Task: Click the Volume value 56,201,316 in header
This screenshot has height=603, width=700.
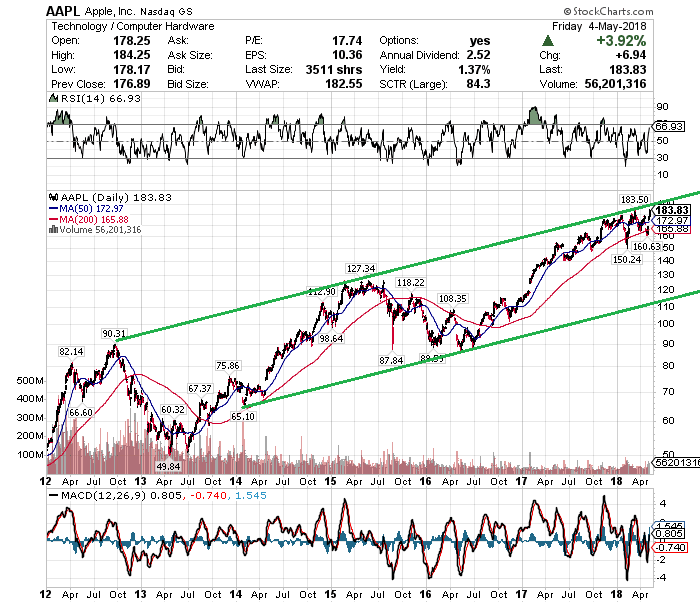Action: pos(615,84)
